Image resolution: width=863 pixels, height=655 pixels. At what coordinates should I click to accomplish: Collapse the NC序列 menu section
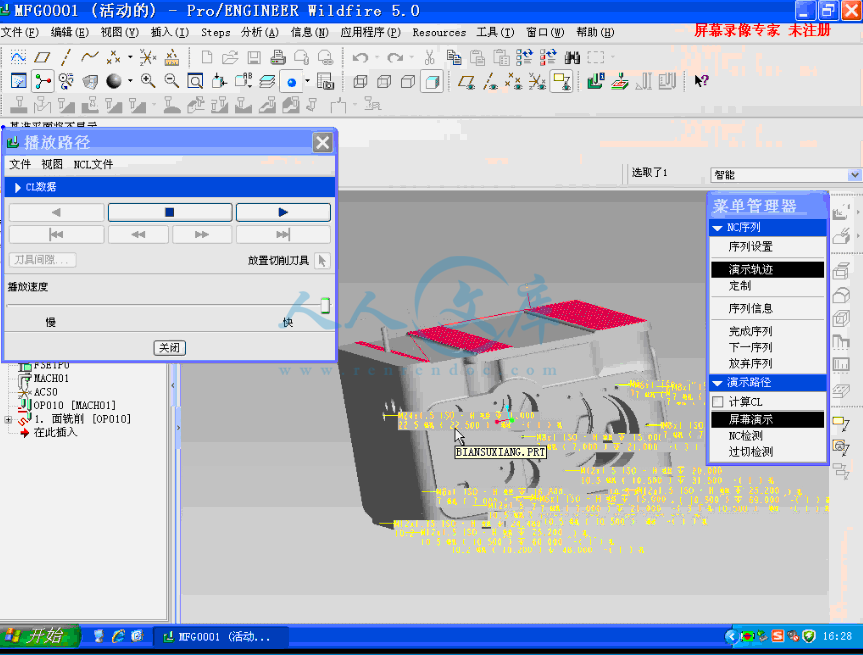pyautogui.click(x=718, y=227)
